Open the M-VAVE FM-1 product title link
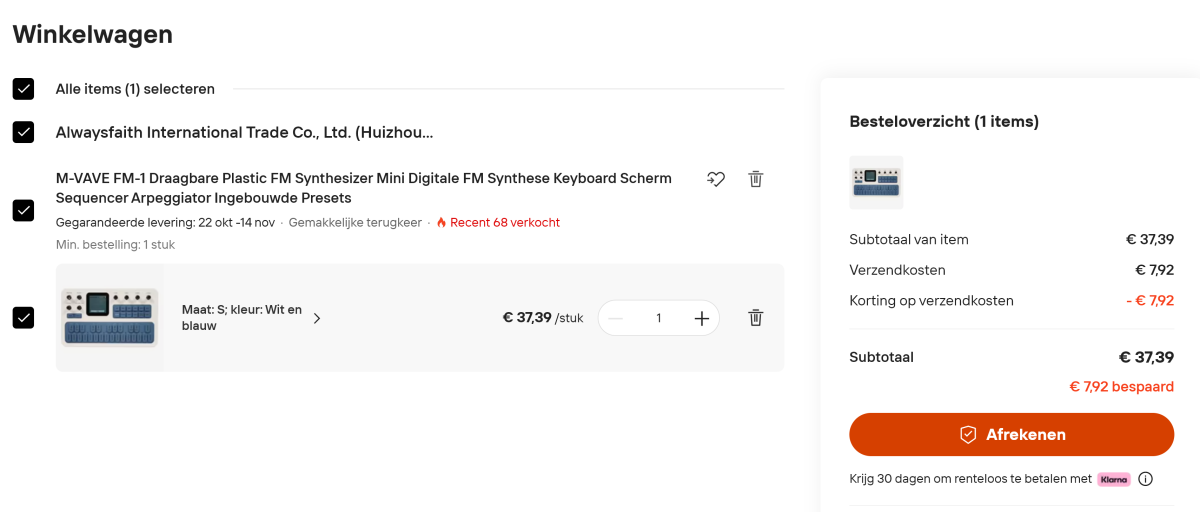 point(364,188)
